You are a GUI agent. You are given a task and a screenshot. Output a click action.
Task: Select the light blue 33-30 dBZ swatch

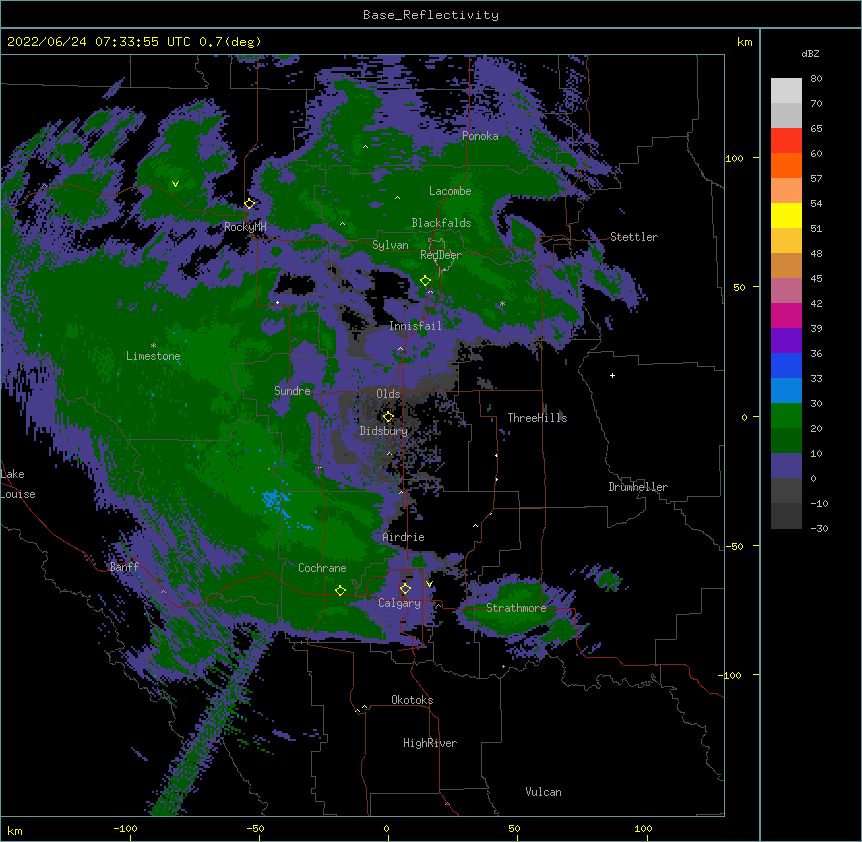[786, 391]
